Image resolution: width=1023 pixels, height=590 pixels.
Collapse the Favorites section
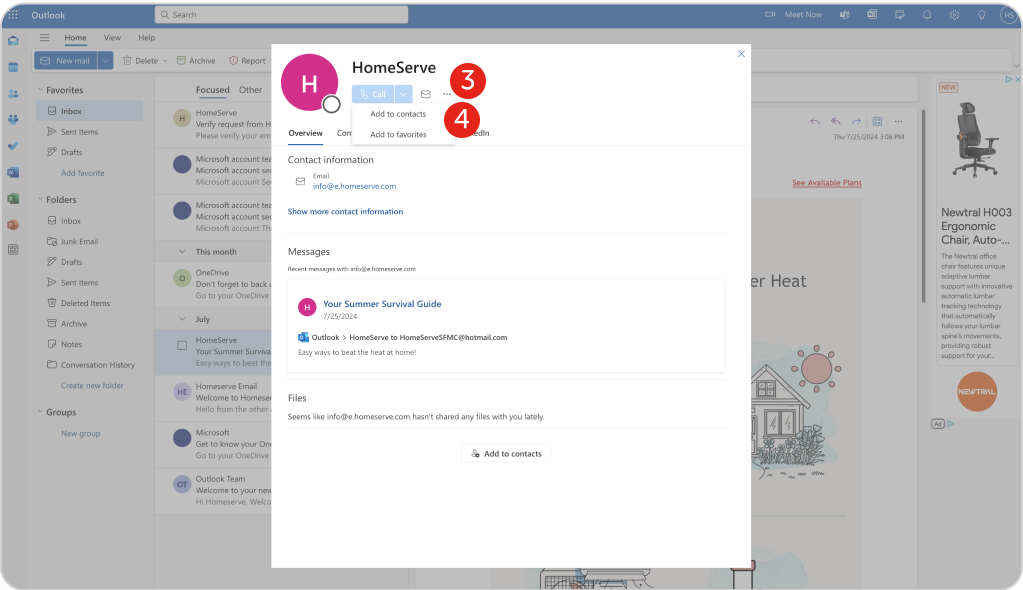pyautogui.click(x=40, y=90)
